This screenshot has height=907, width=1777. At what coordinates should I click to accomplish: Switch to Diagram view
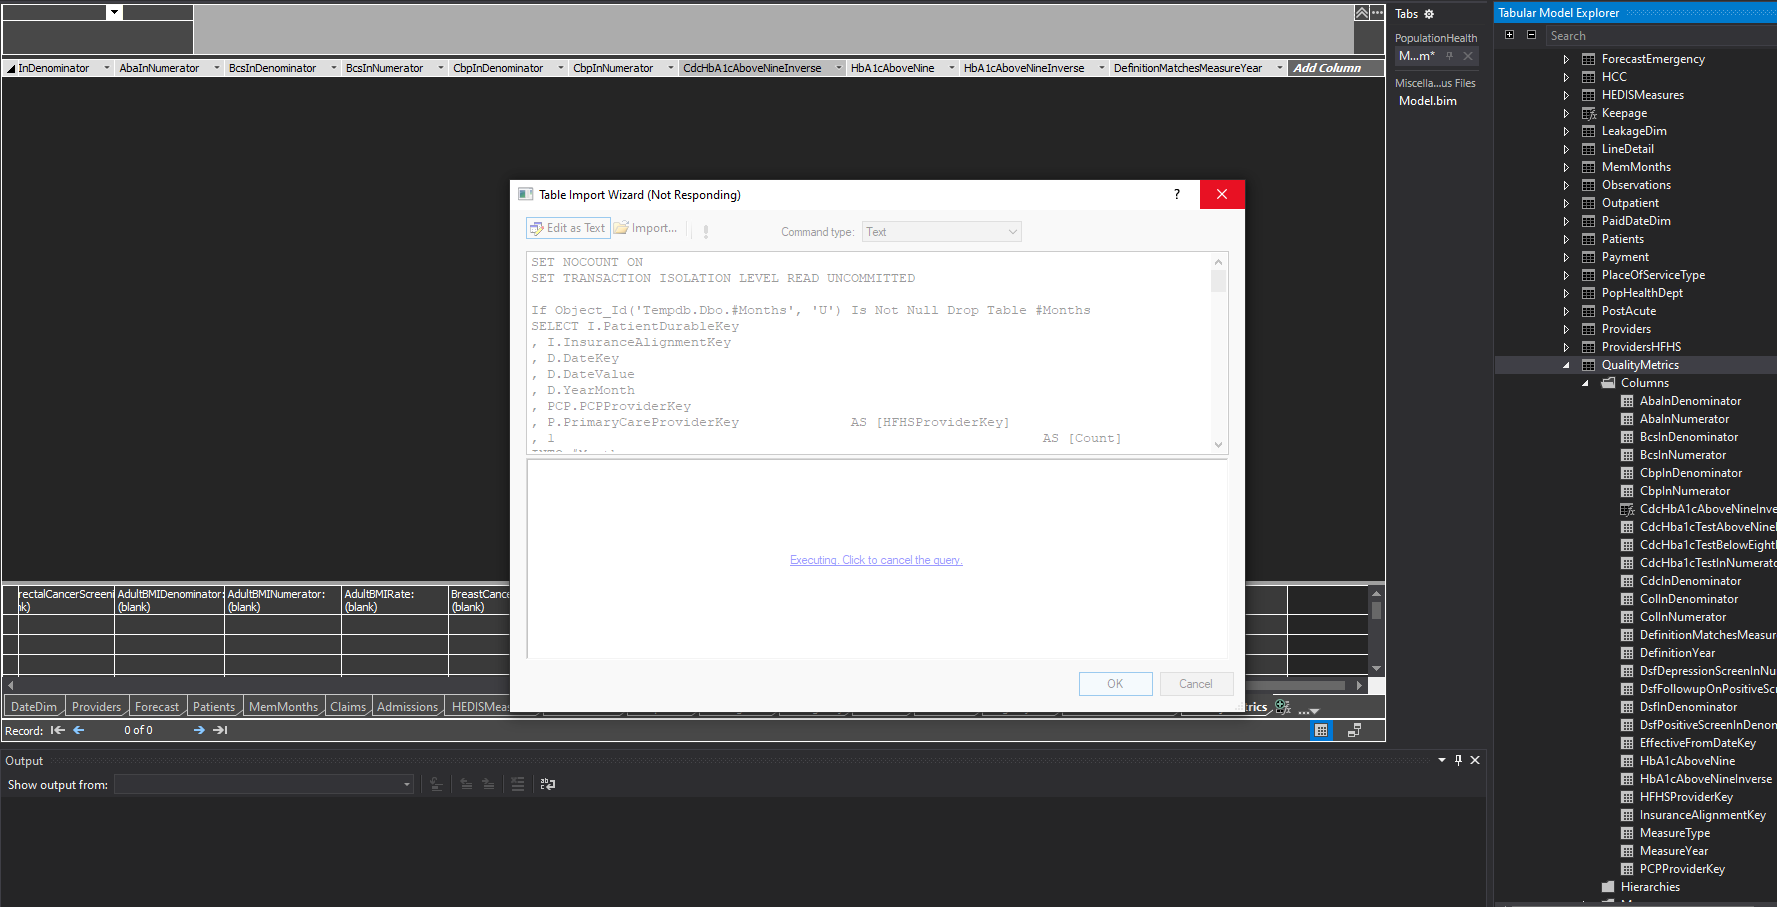(x=1354, y=730)
